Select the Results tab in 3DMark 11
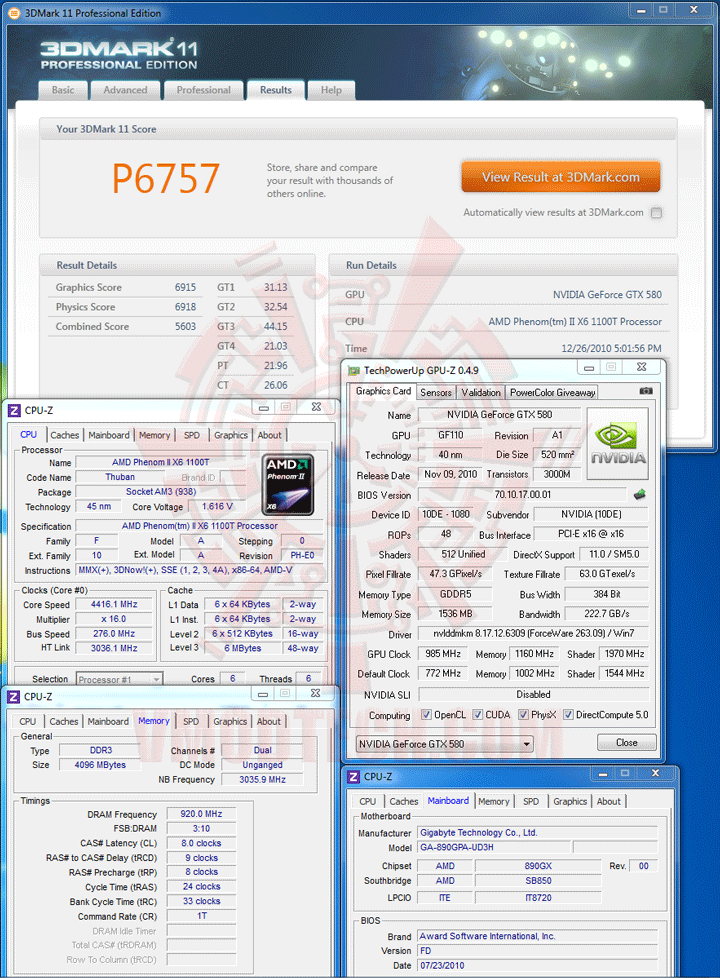720x978 pixels. [276, 90]
